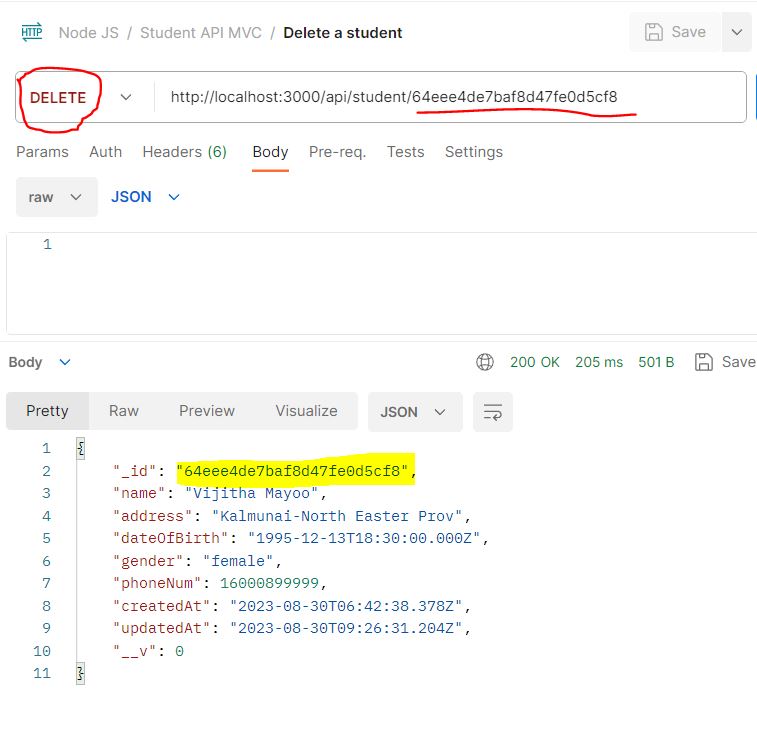Click the 200 OK status label
This screenshot has height=748, width=757.
pos(534,362)
